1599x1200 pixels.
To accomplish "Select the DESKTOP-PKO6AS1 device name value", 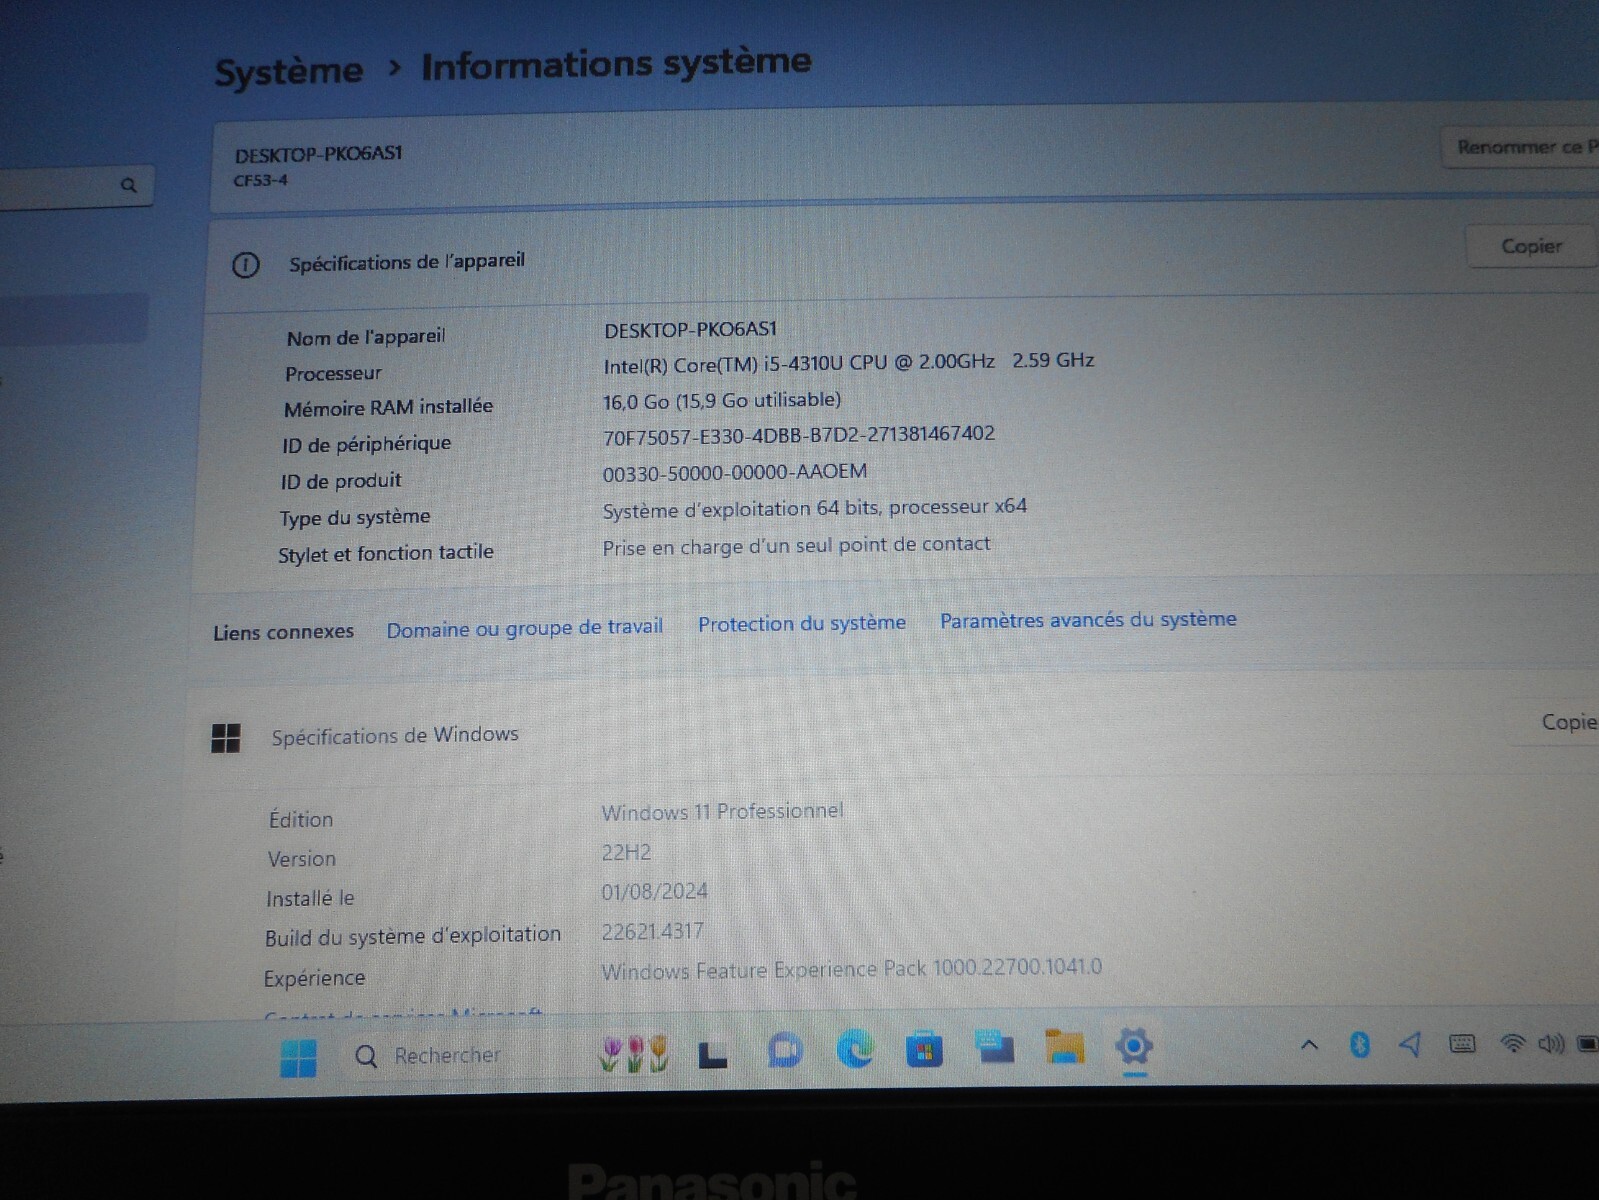I will pos(690,330).
